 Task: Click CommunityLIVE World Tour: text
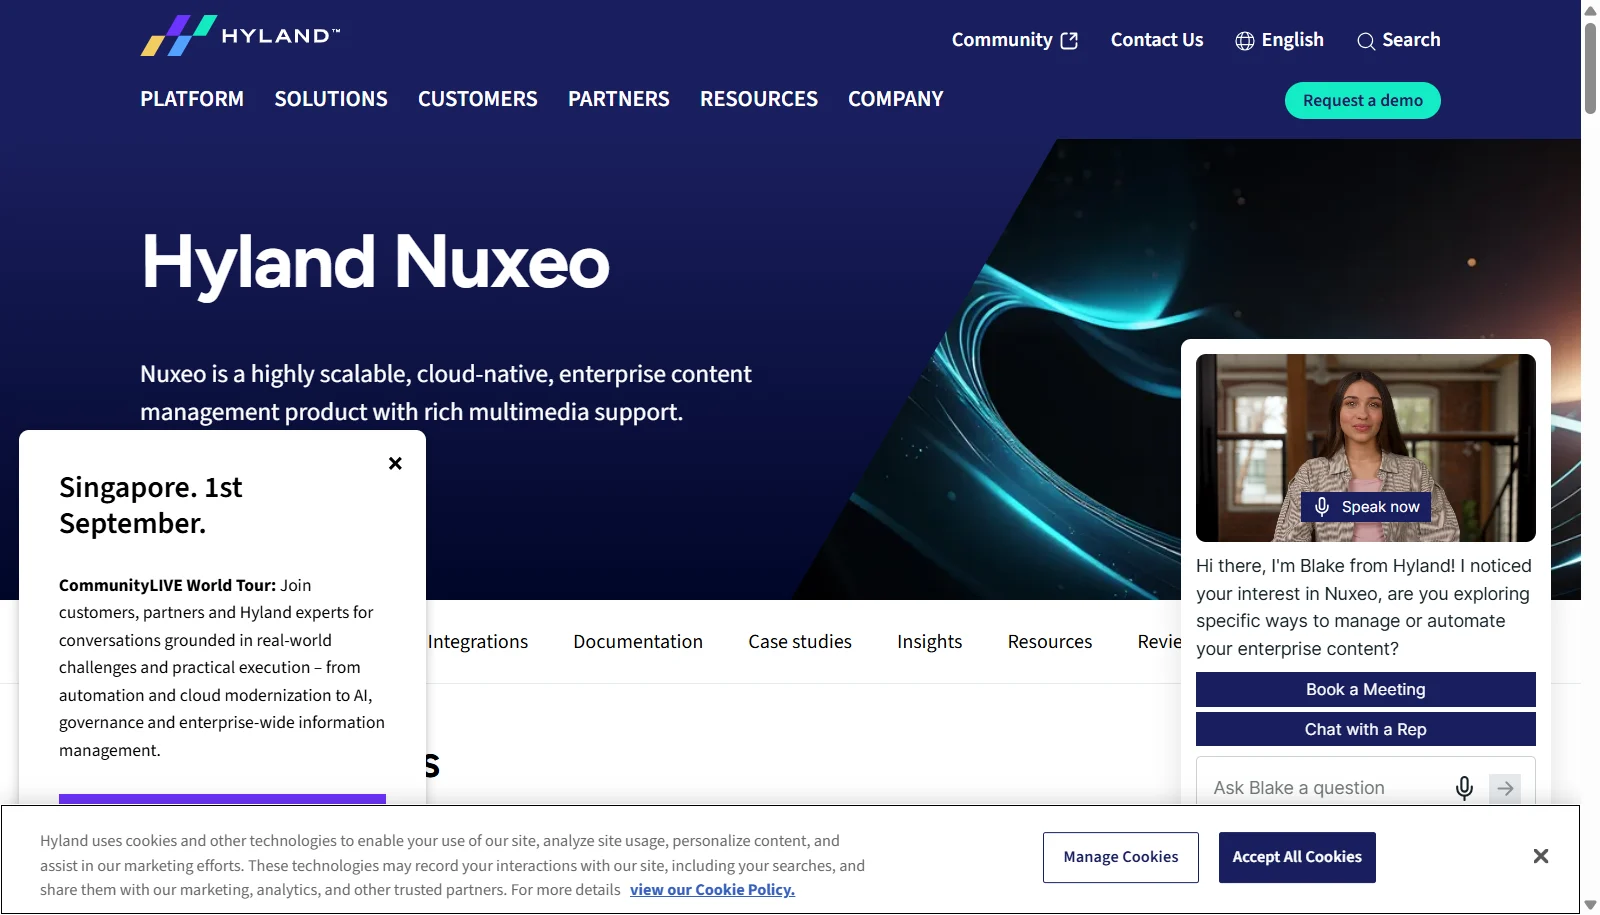click(x=167, y=585)
